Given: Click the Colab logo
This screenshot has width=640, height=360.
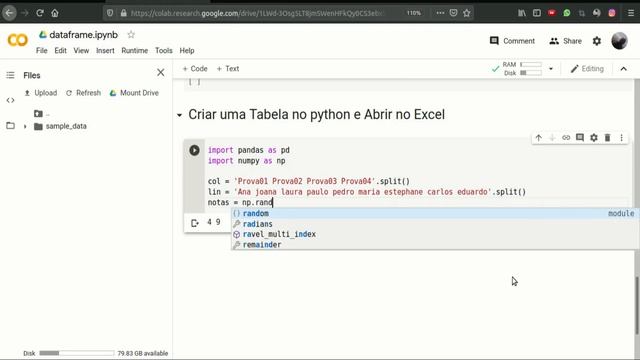Looking at the screenshot, I should tap(18, 40).
